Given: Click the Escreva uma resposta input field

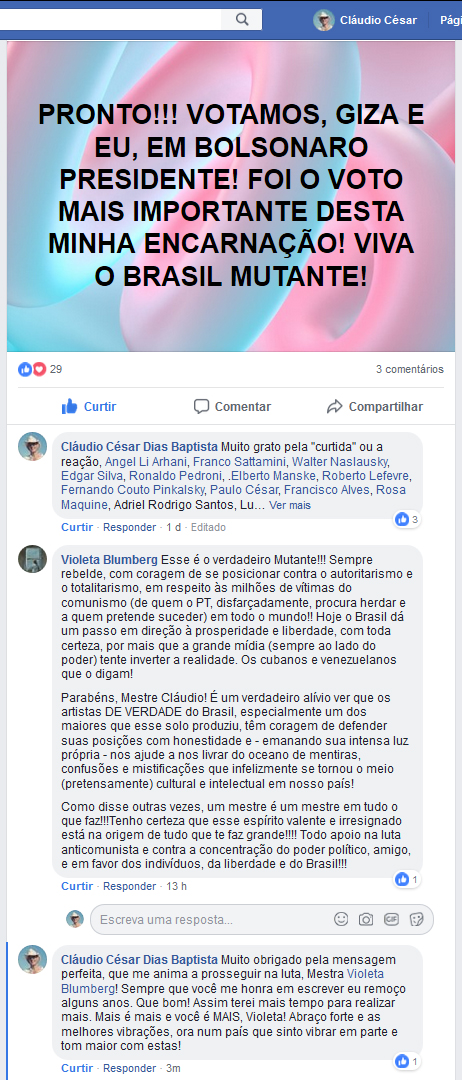Looking at the screenshot, I should click(213, 920).
